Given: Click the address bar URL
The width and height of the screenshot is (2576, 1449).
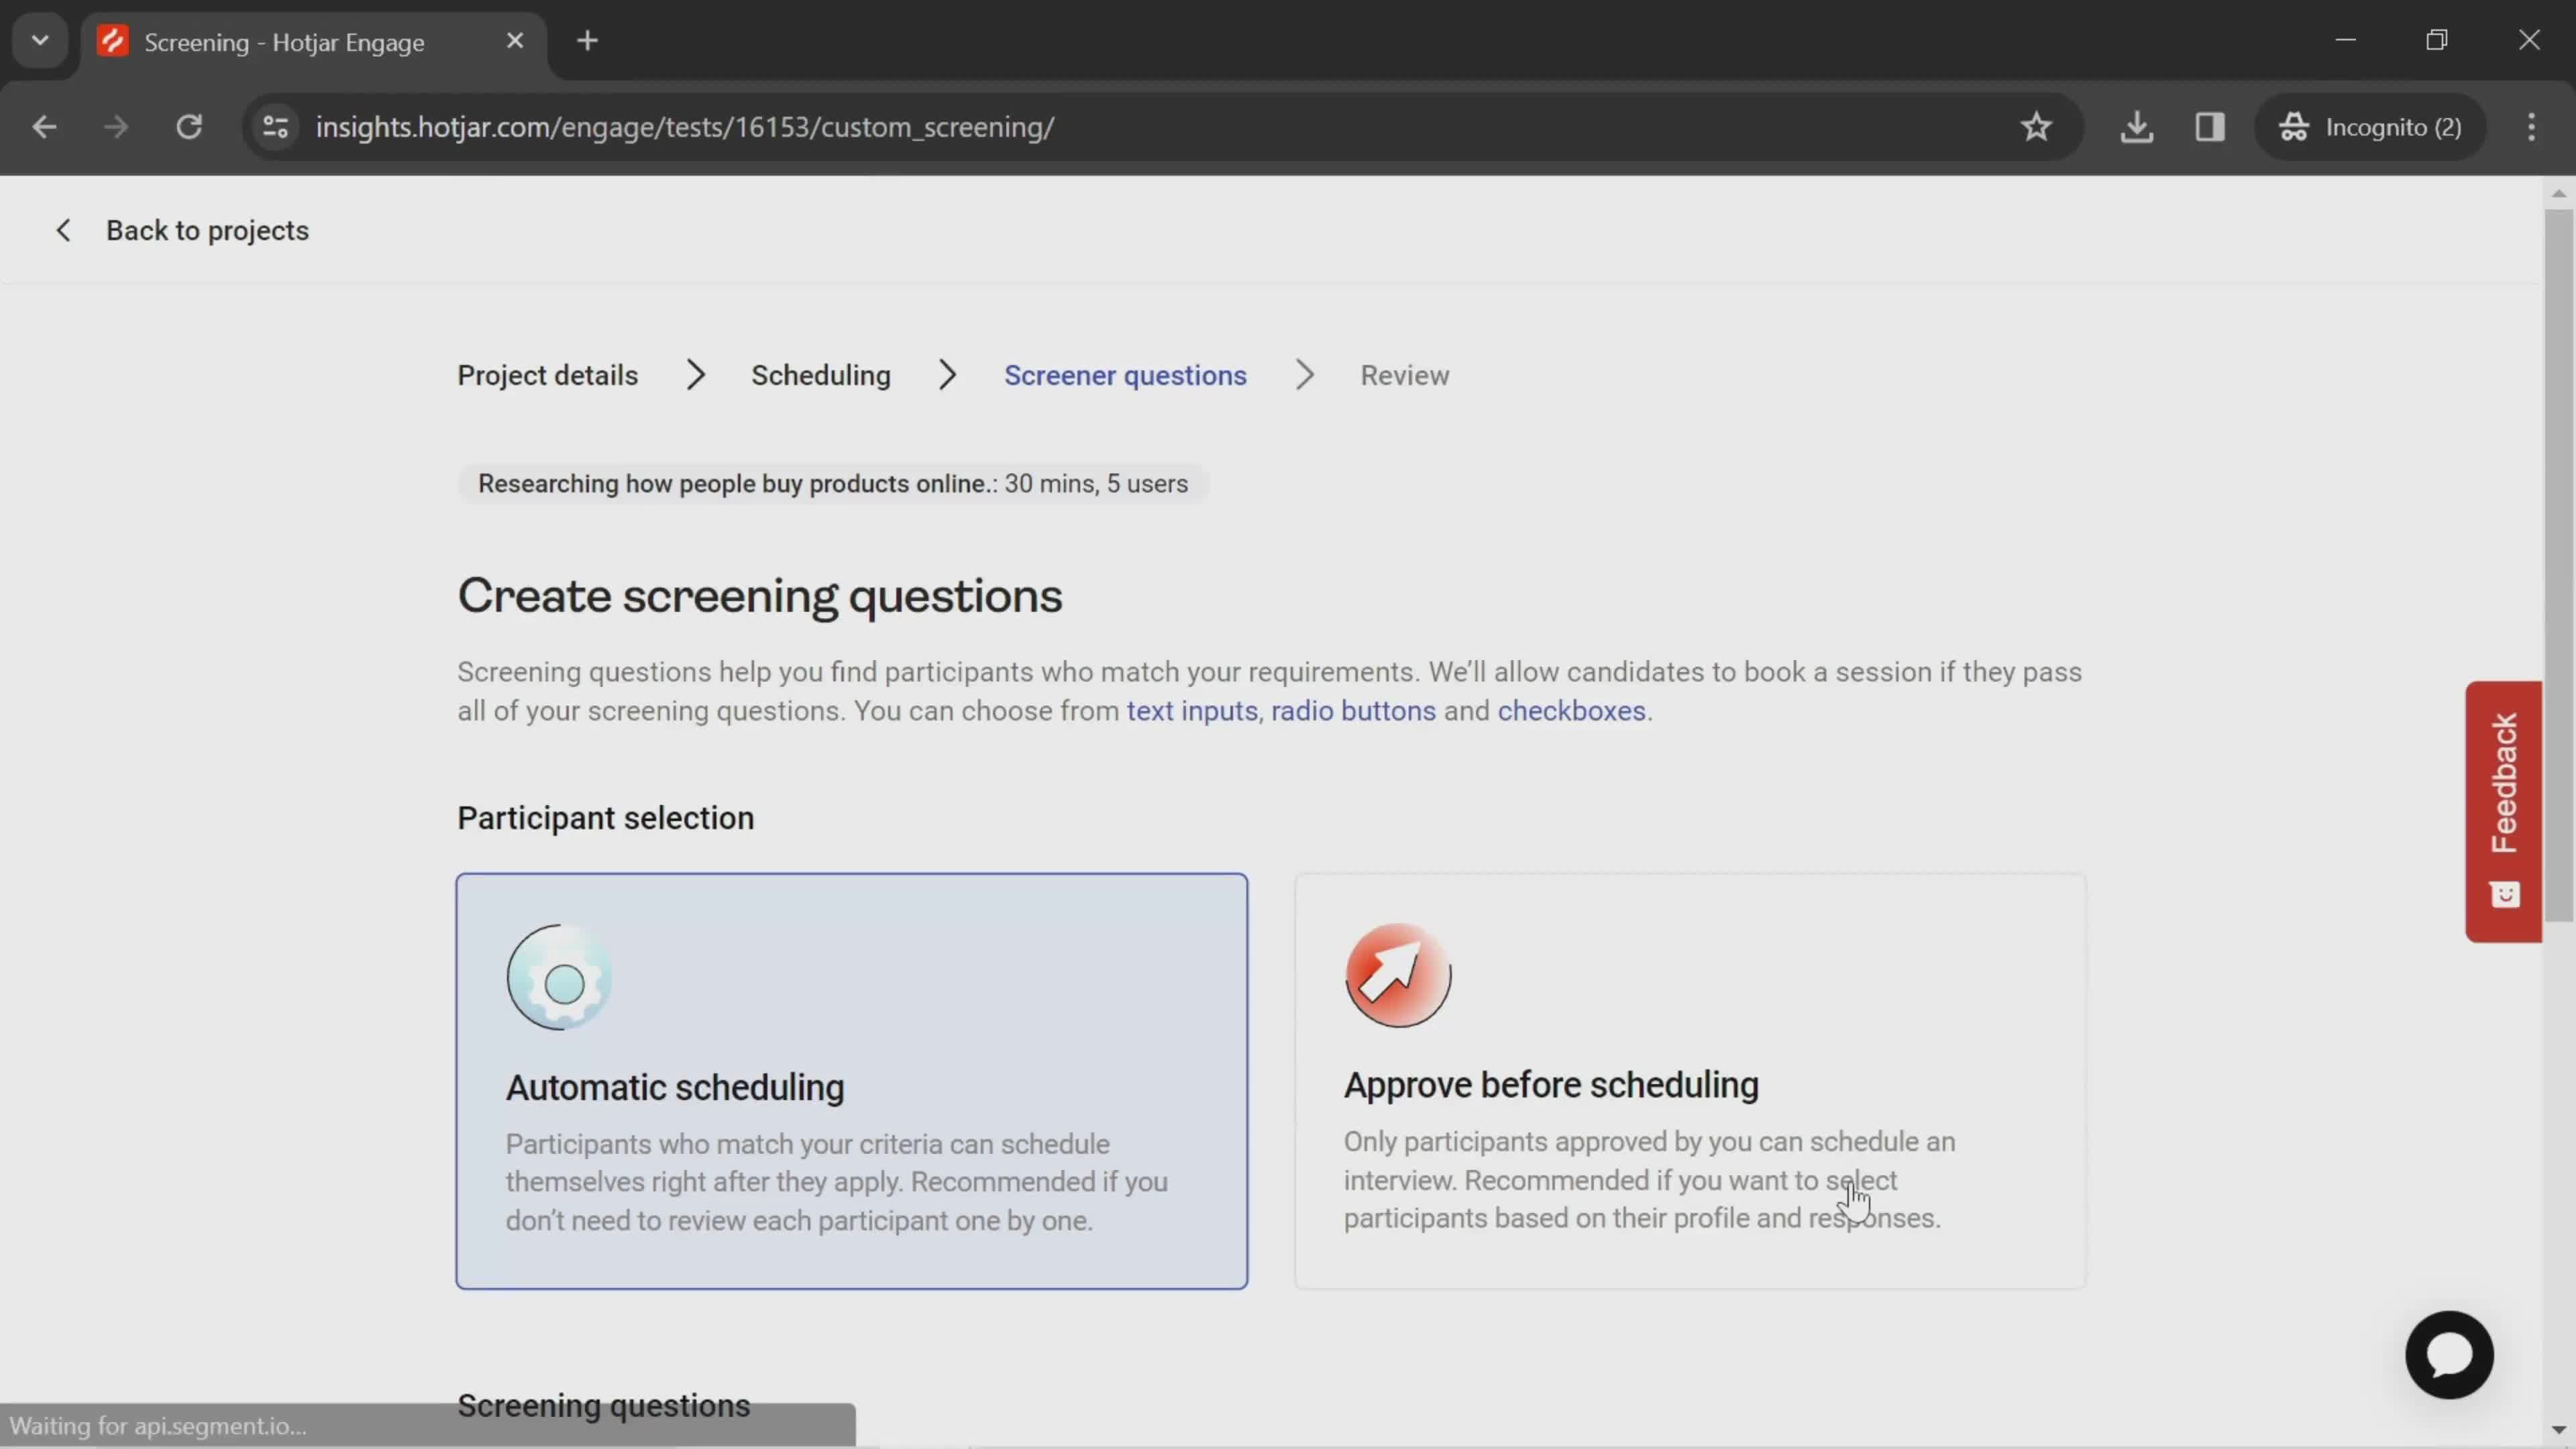Looking at the screenshot, I should [685, 127].
